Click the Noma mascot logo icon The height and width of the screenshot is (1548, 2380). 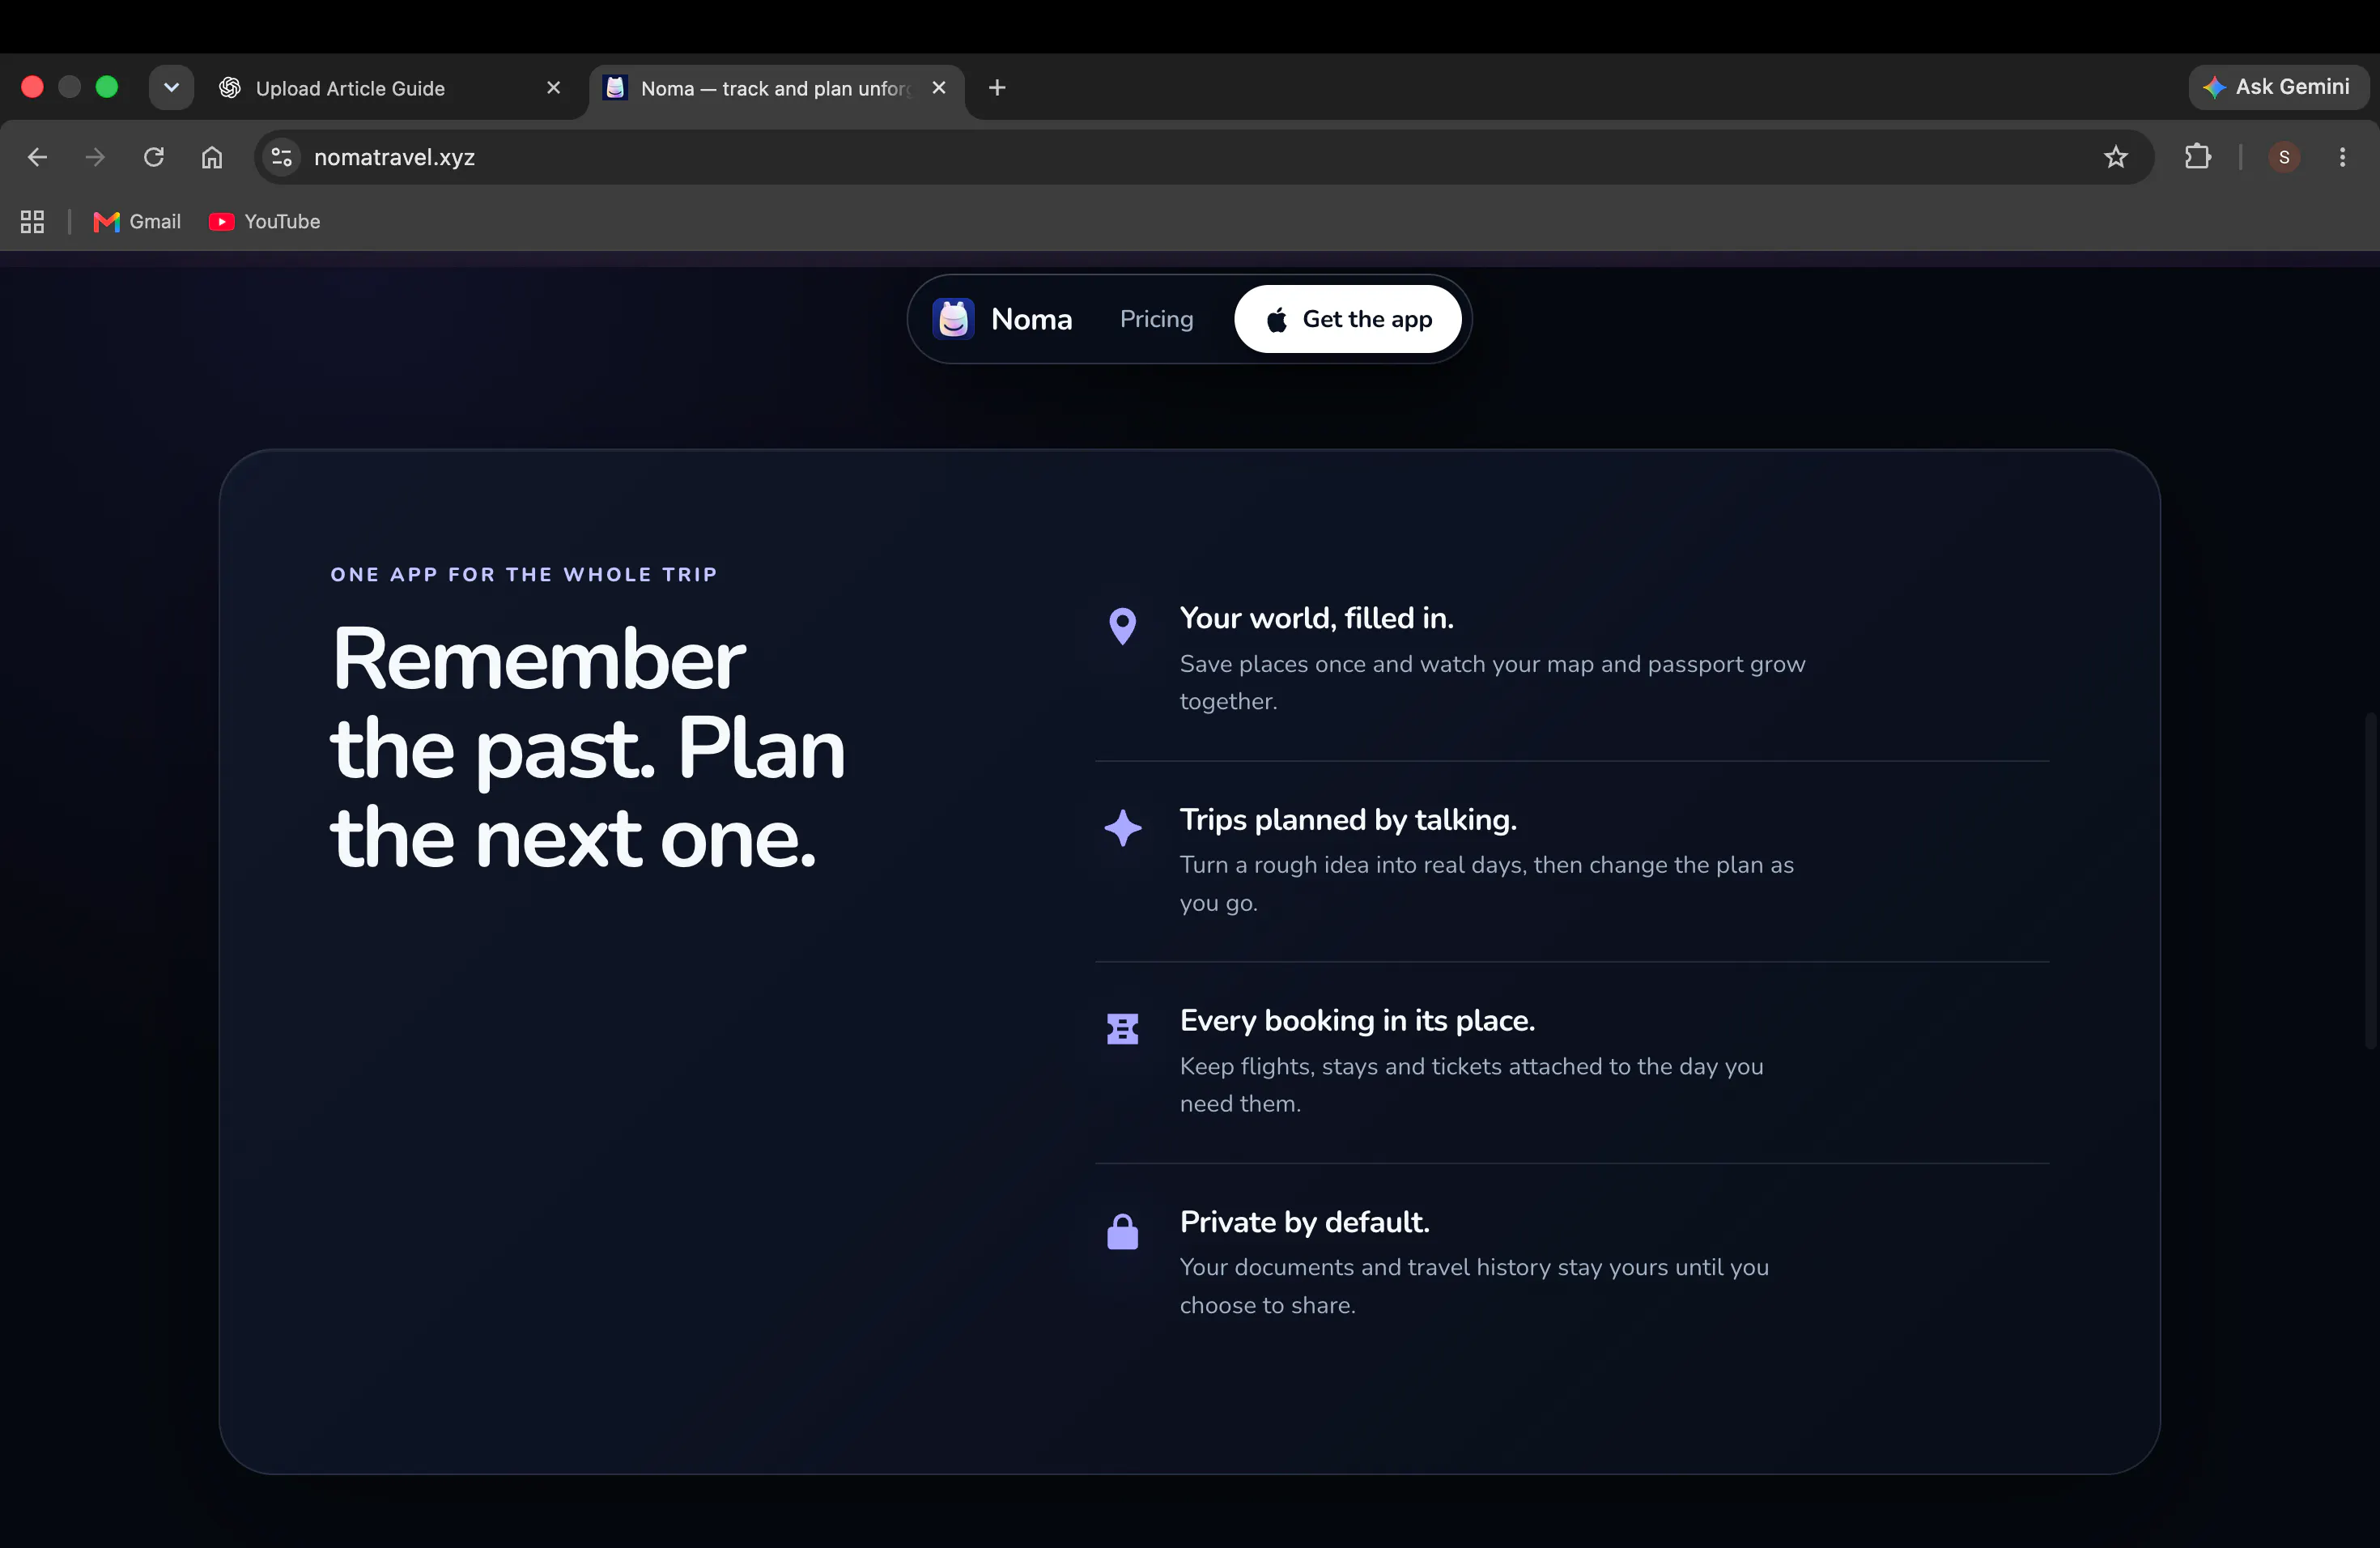(x=953, y=319)
